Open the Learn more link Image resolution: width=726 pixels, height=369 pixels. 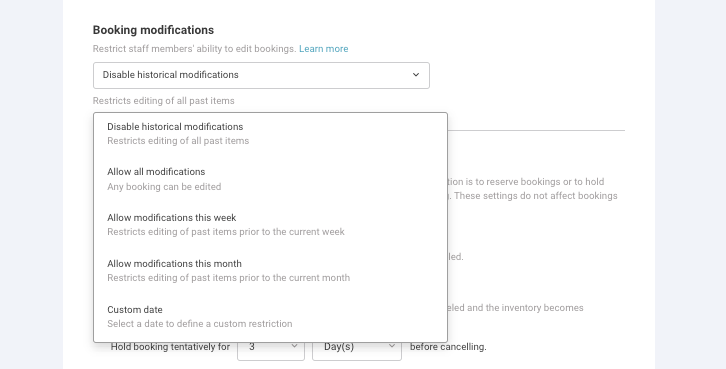coord(324,49)
